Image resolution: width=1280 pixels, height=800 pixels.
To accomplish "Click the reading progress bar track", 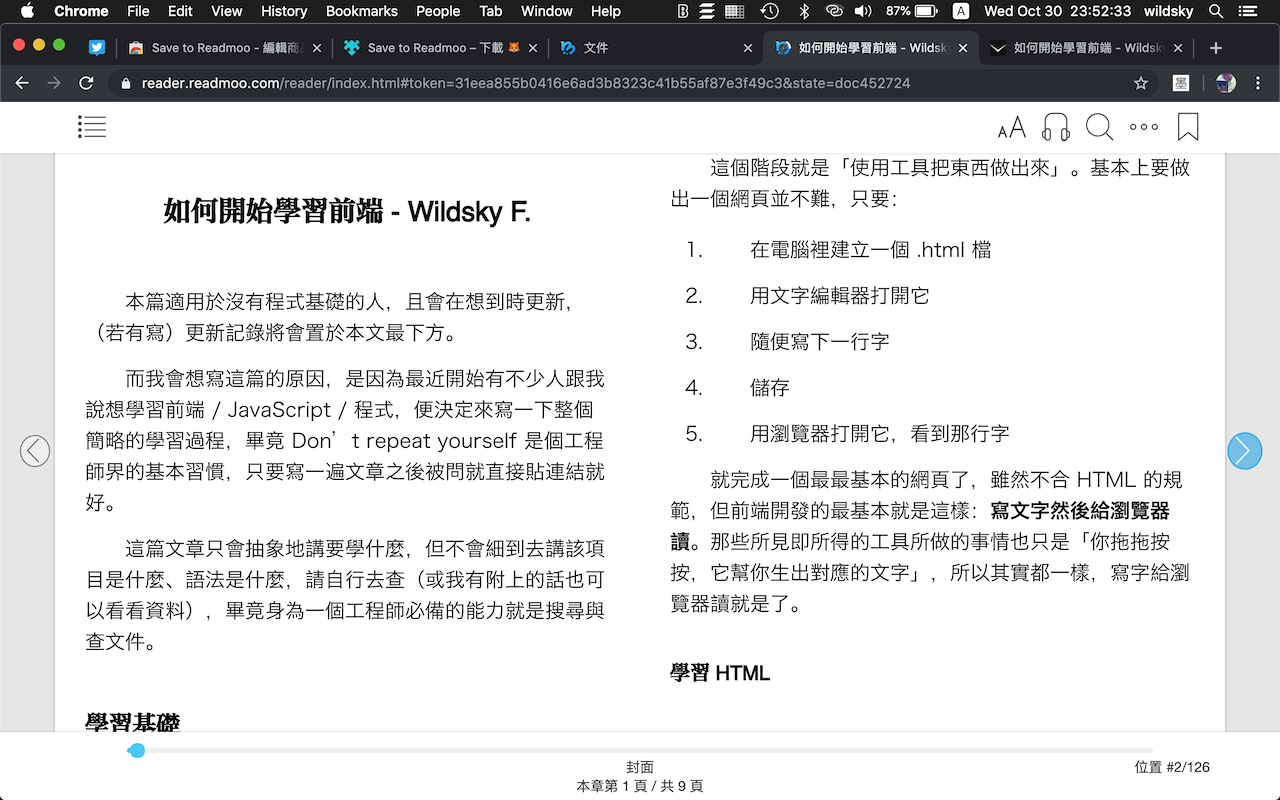I will 640,750.
